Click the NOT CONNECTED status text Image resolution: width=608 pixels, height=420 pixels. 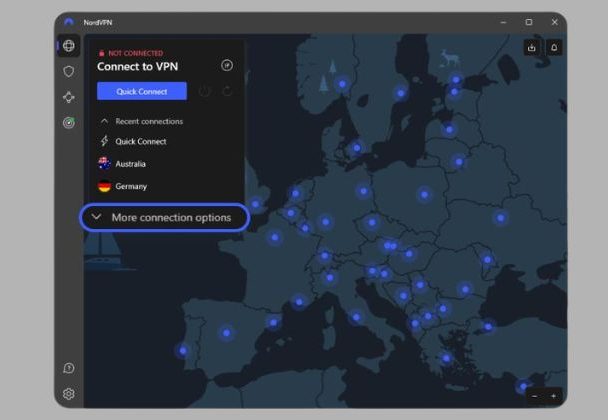(135, 53)
